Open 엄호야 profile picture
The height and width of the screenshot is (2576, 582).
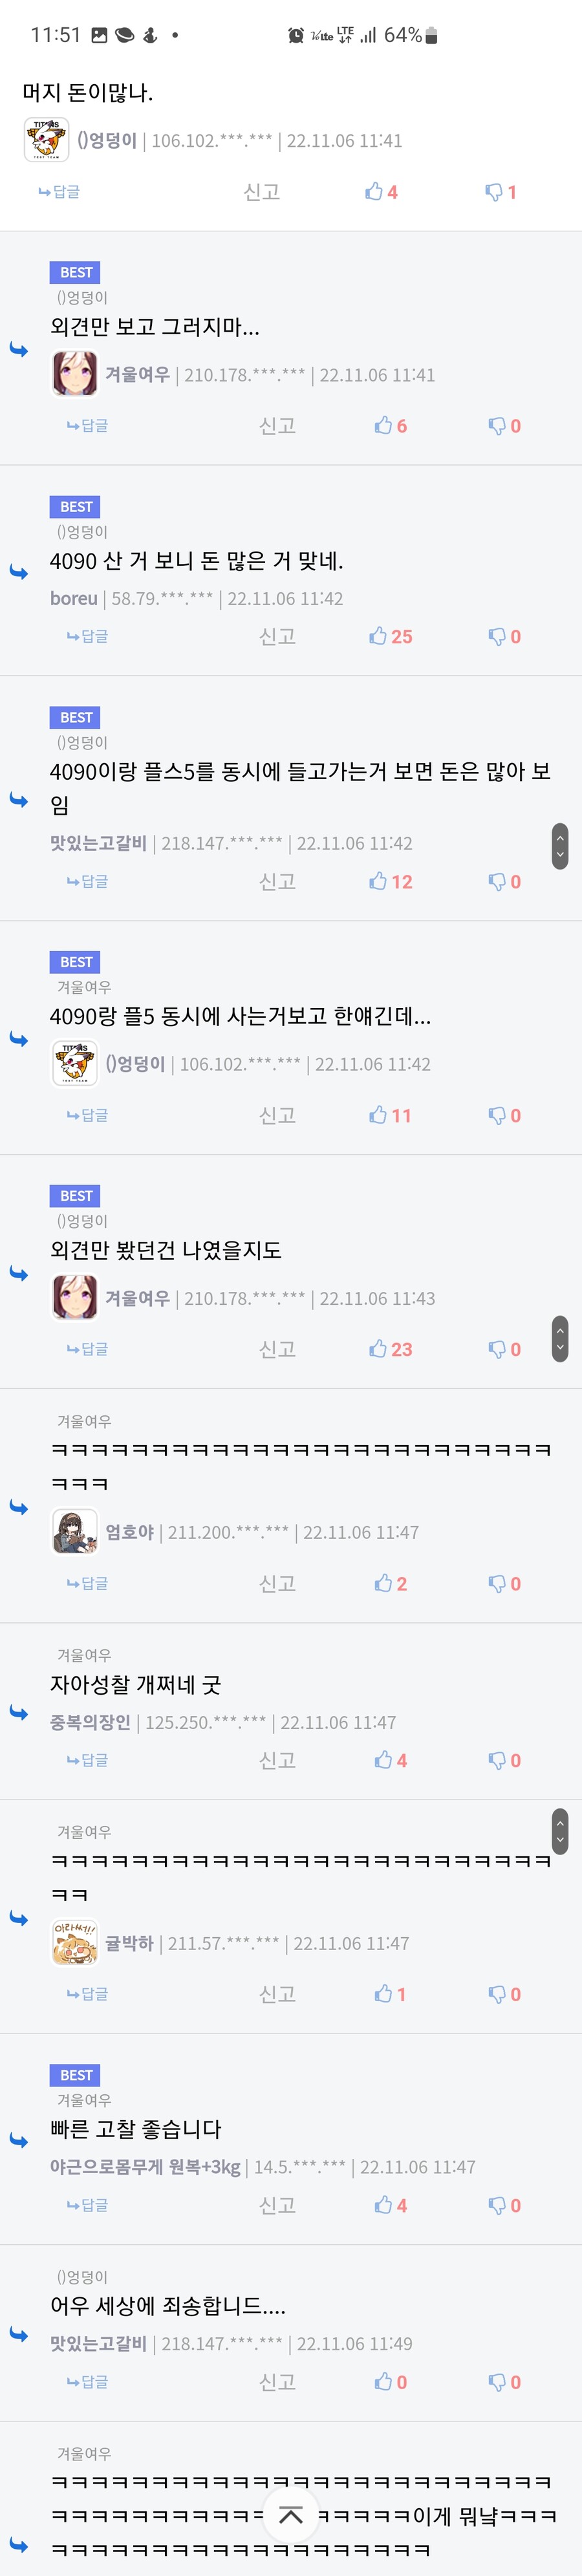75,1532
